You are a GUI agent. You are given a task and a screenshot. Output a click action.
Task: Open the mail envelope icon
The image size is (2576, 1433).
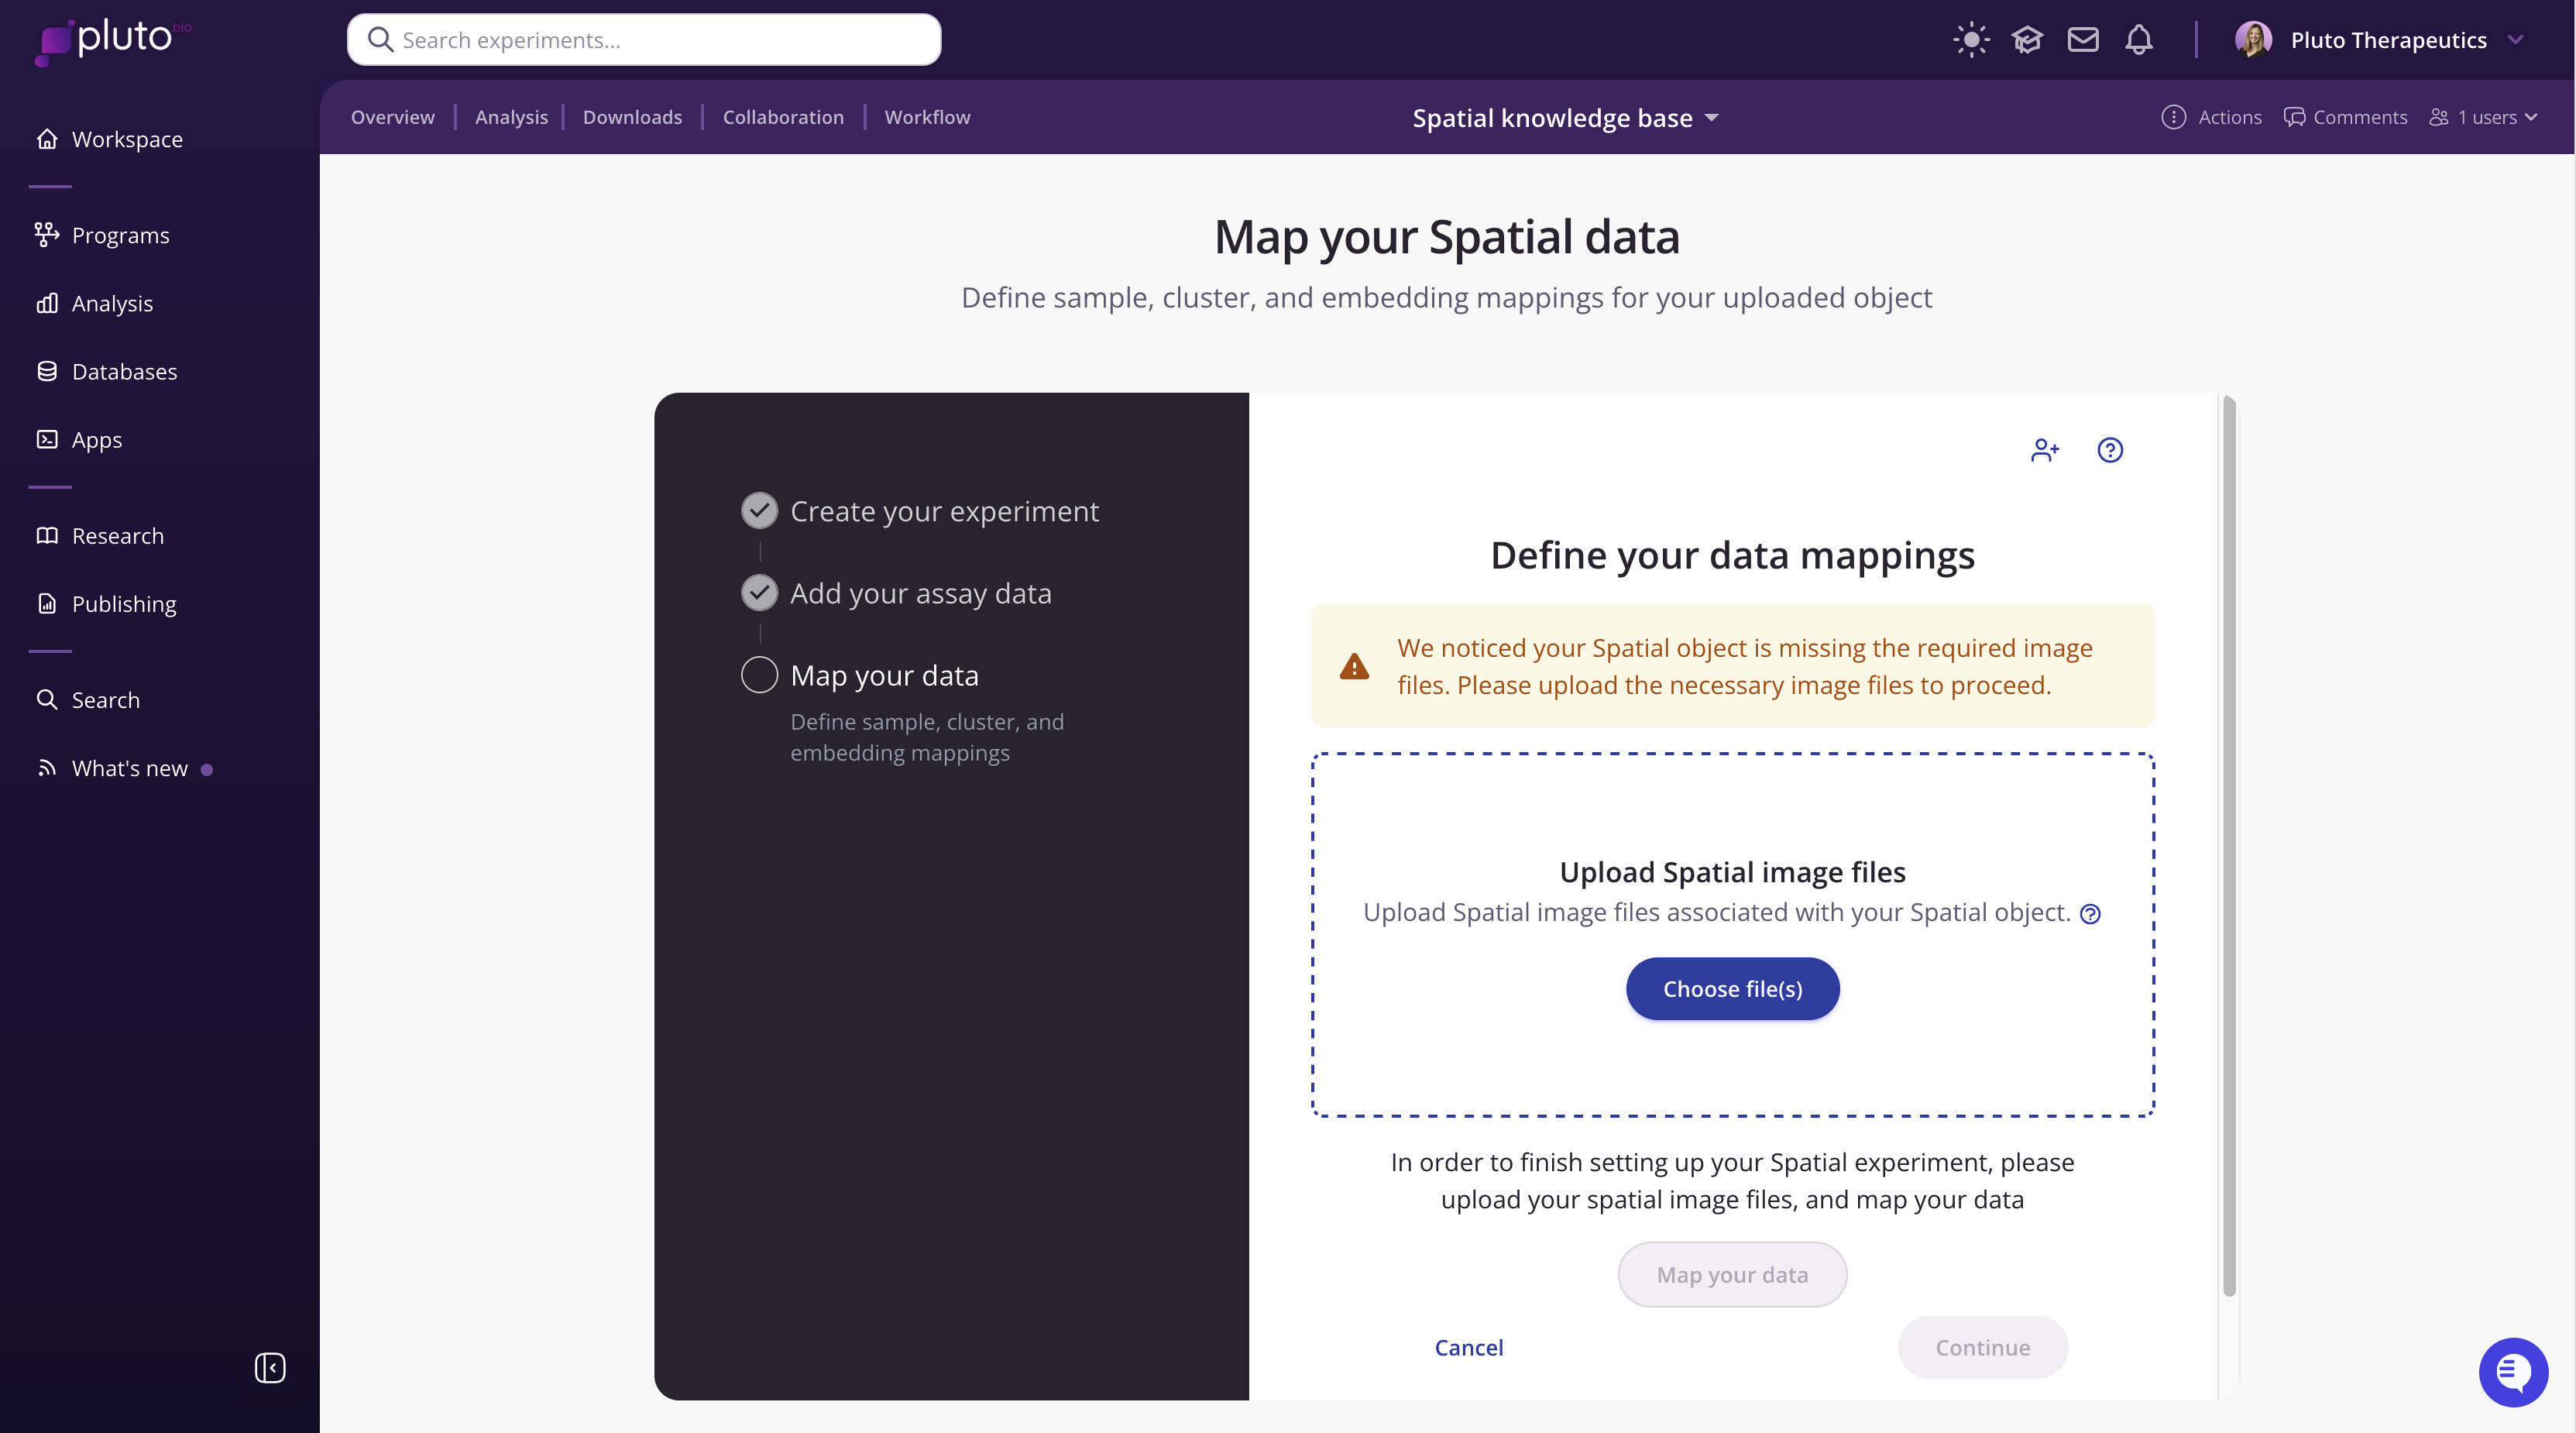pyautogui.click(x=2083, y=40)
